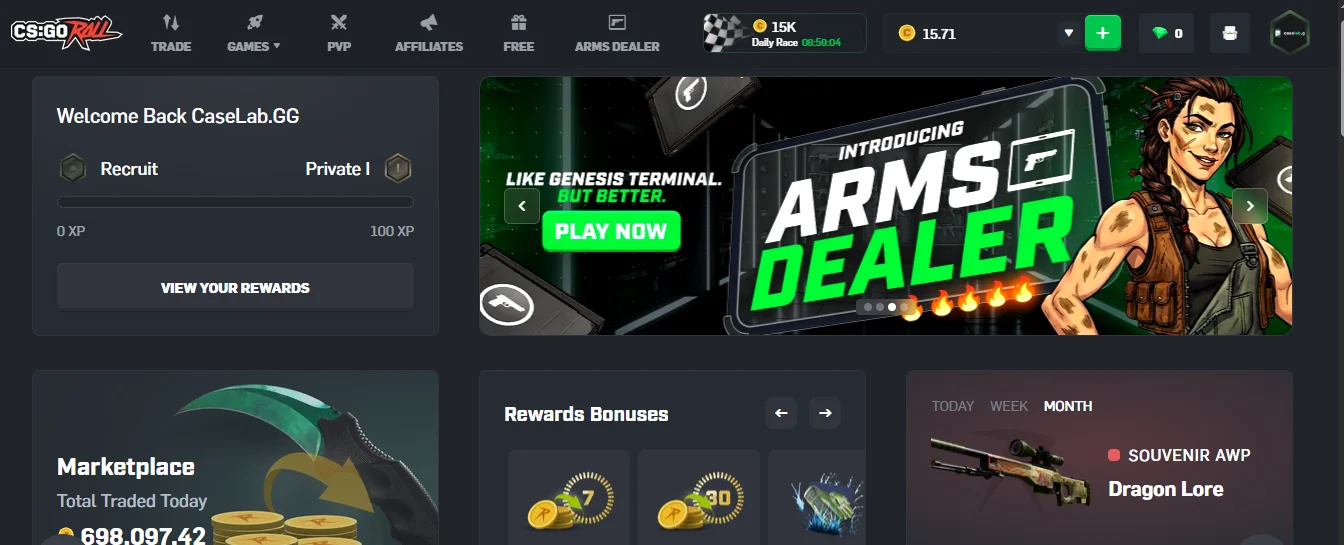Click the XP progress bar

click(x=235, y=202)
